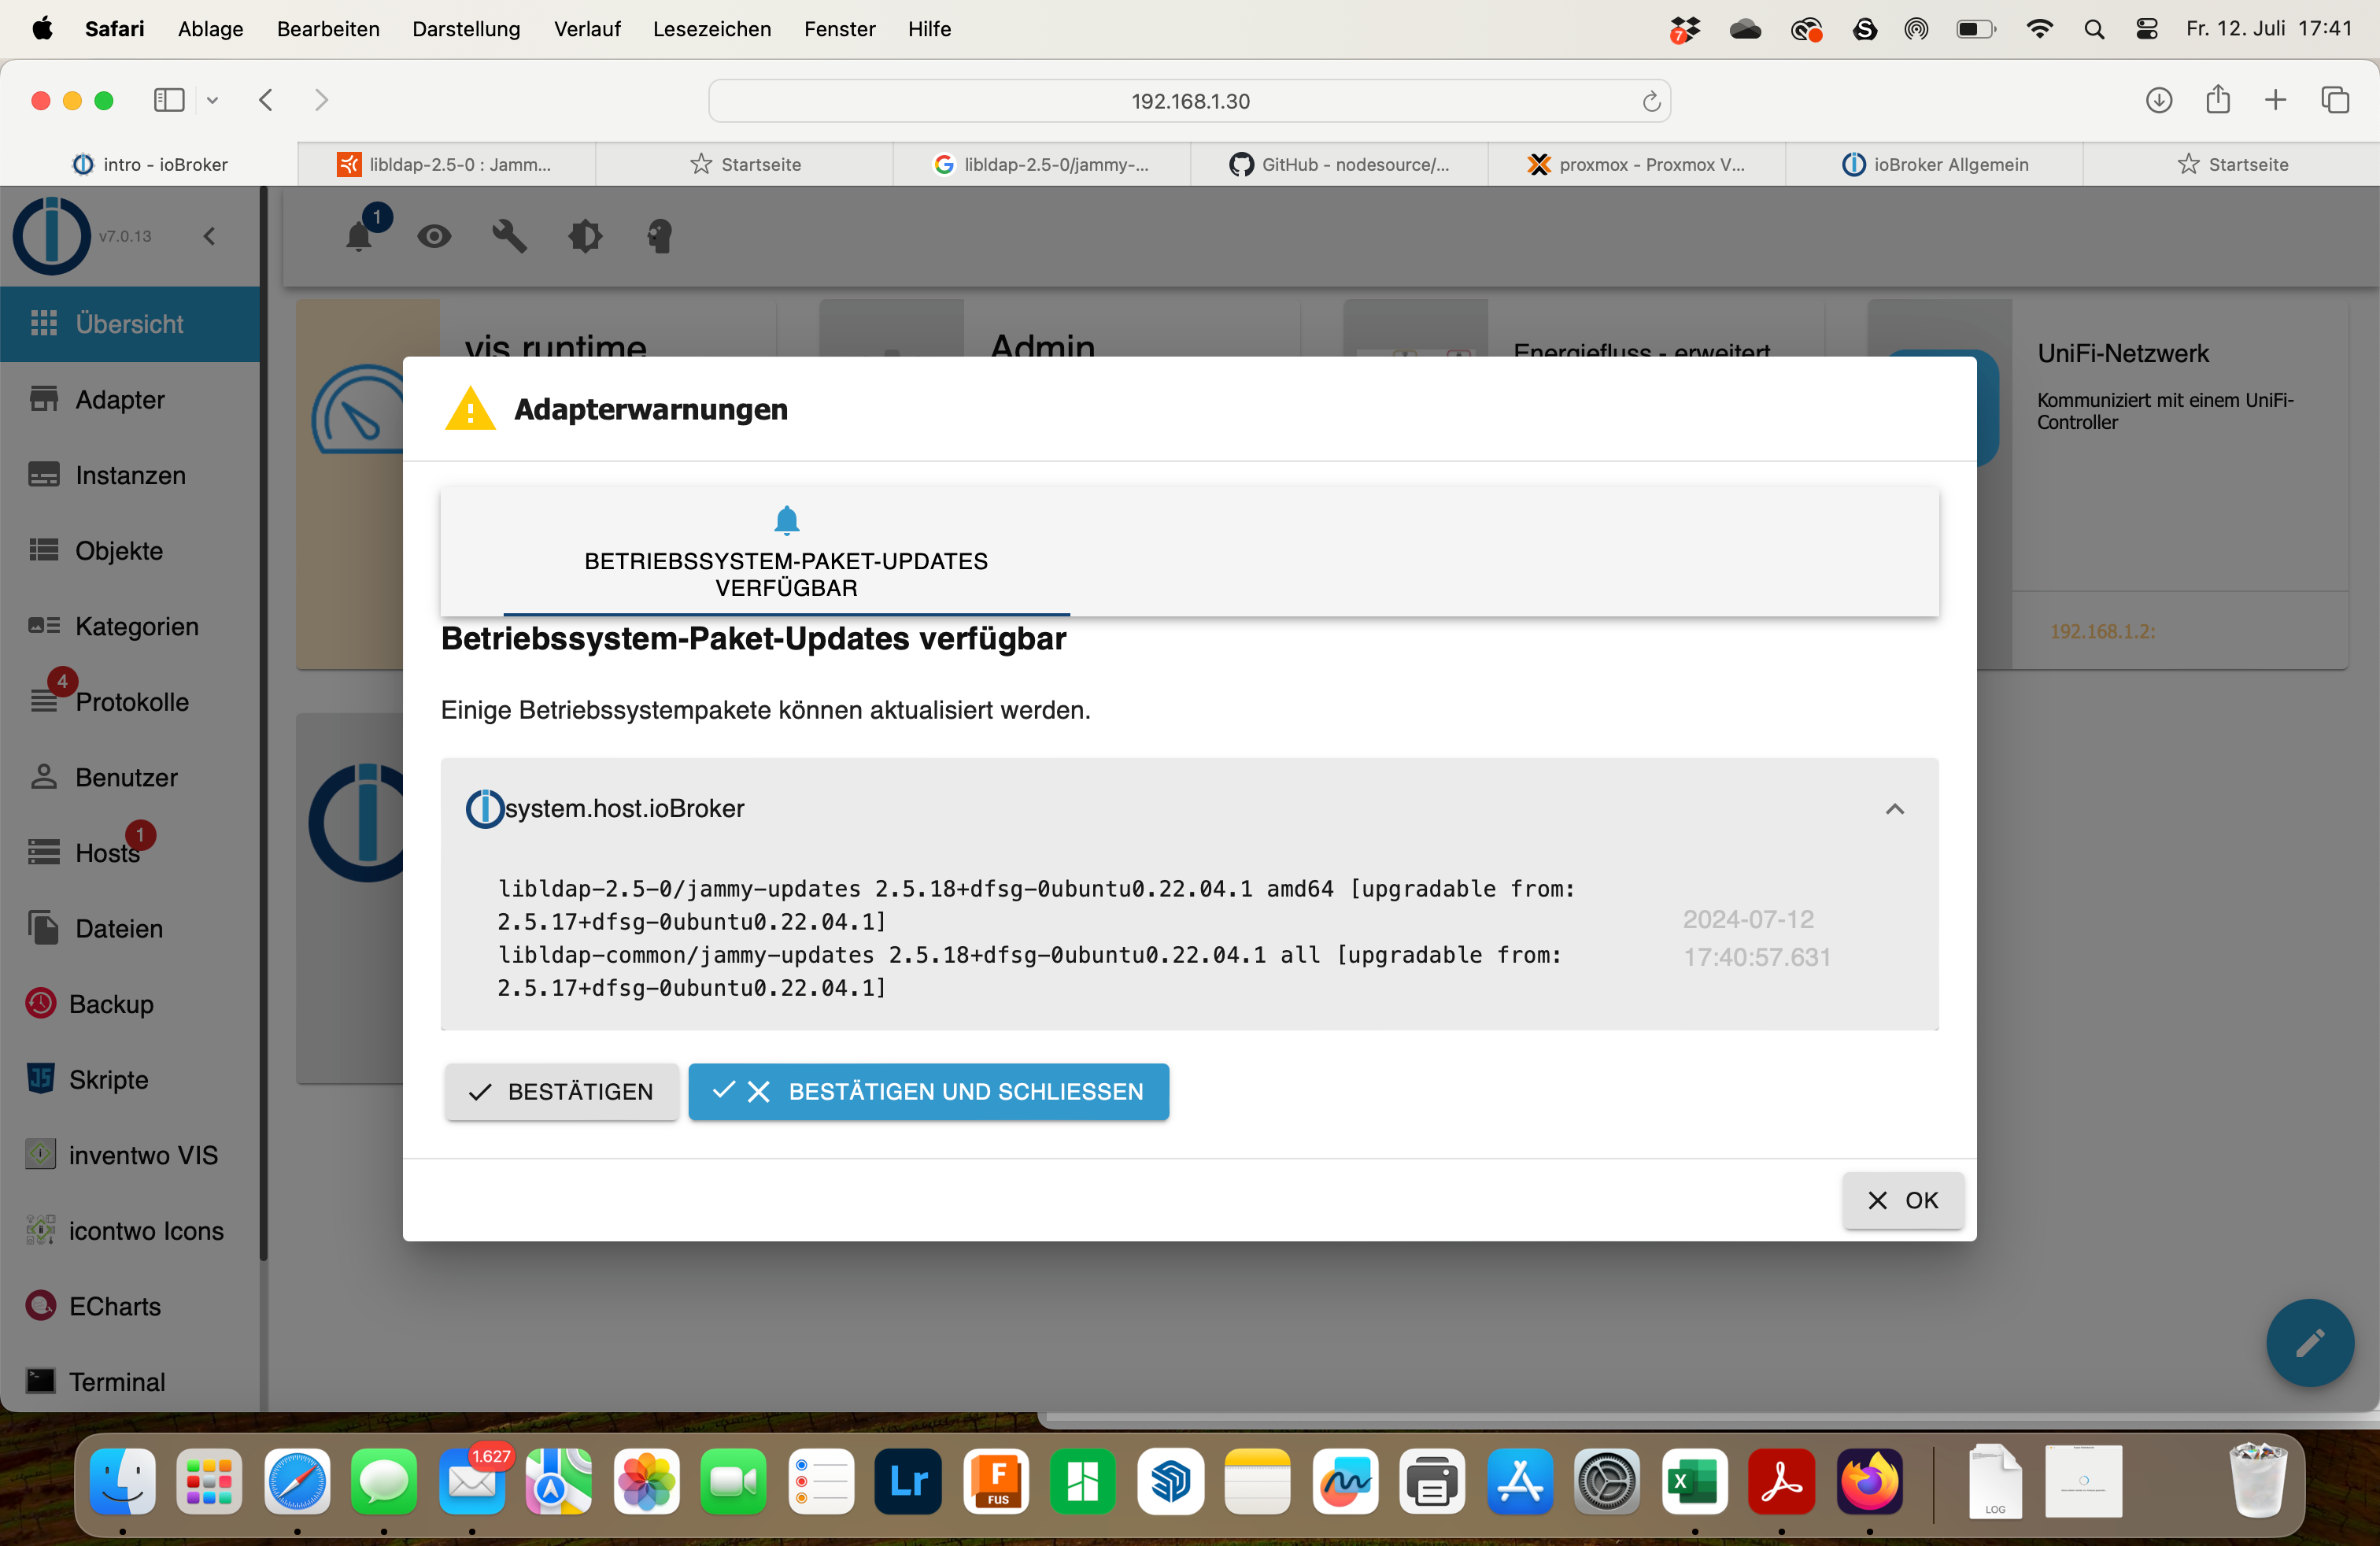The width and height of the screenshot is (2380, 1546).
Task: Open Protokolle in the sidebar
Action: pyautogui.click(x=131, y=702)
